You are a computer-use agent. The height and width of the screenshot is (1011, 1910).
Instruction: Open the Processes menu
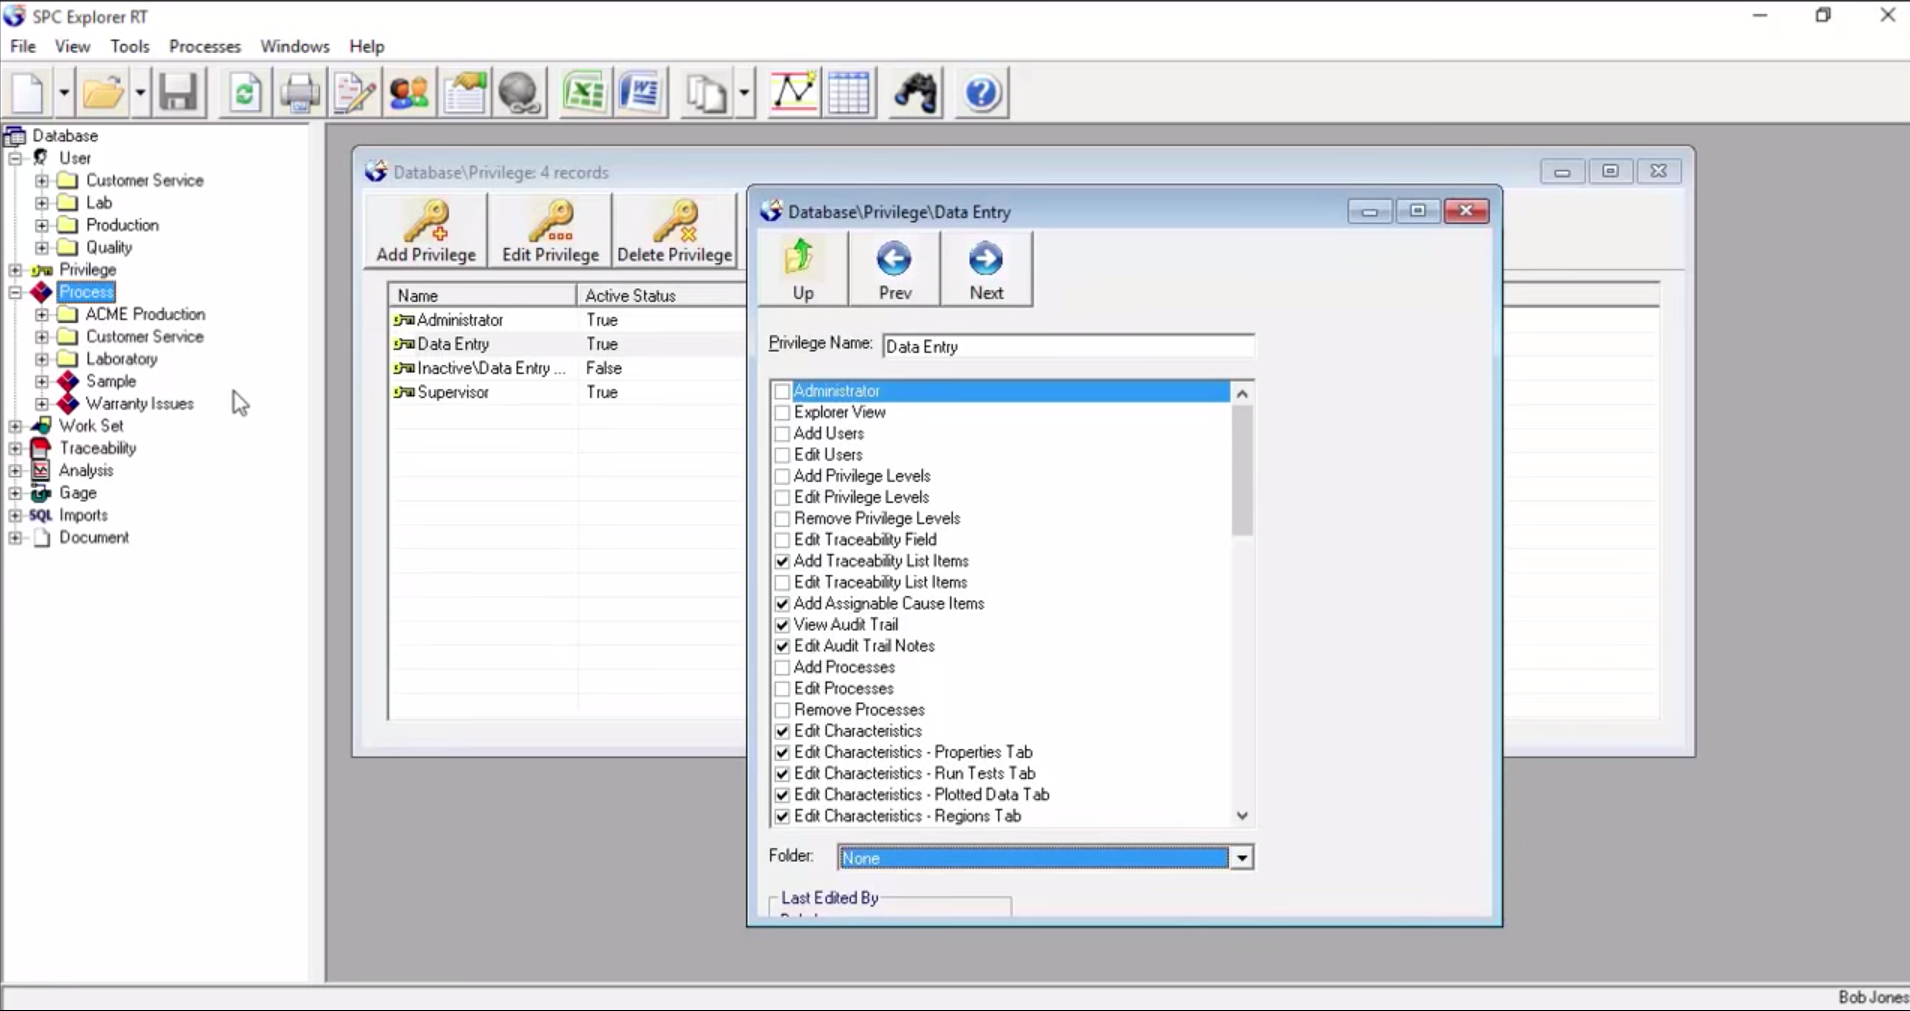click(205, 46)
